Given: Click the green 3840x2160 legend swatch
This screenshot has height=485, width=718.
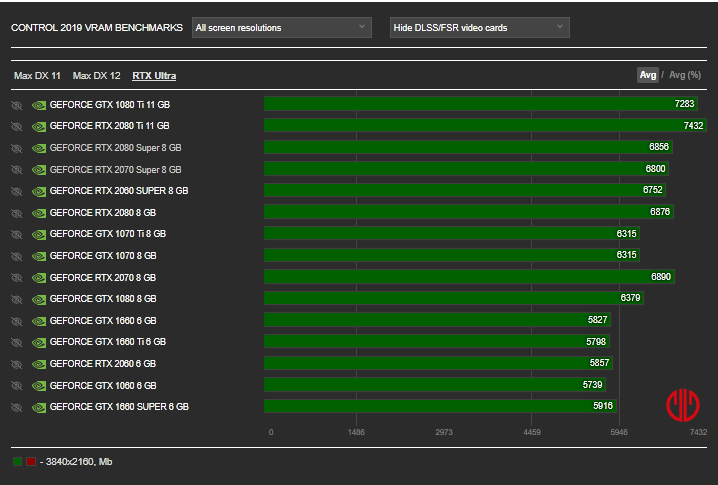Looking at the screenshot, I should [17, 461].
